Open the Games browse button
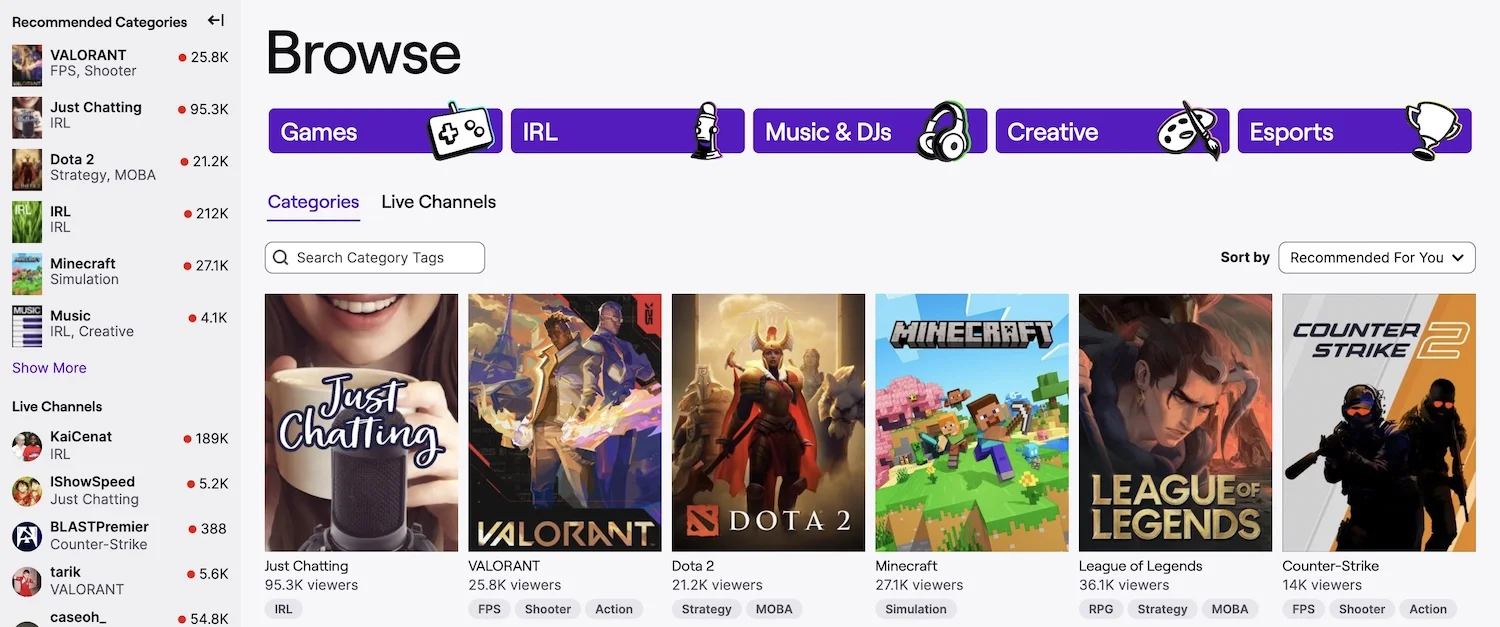The height and width of the screenshot is (627, 1500). click(x=385, y=132)
